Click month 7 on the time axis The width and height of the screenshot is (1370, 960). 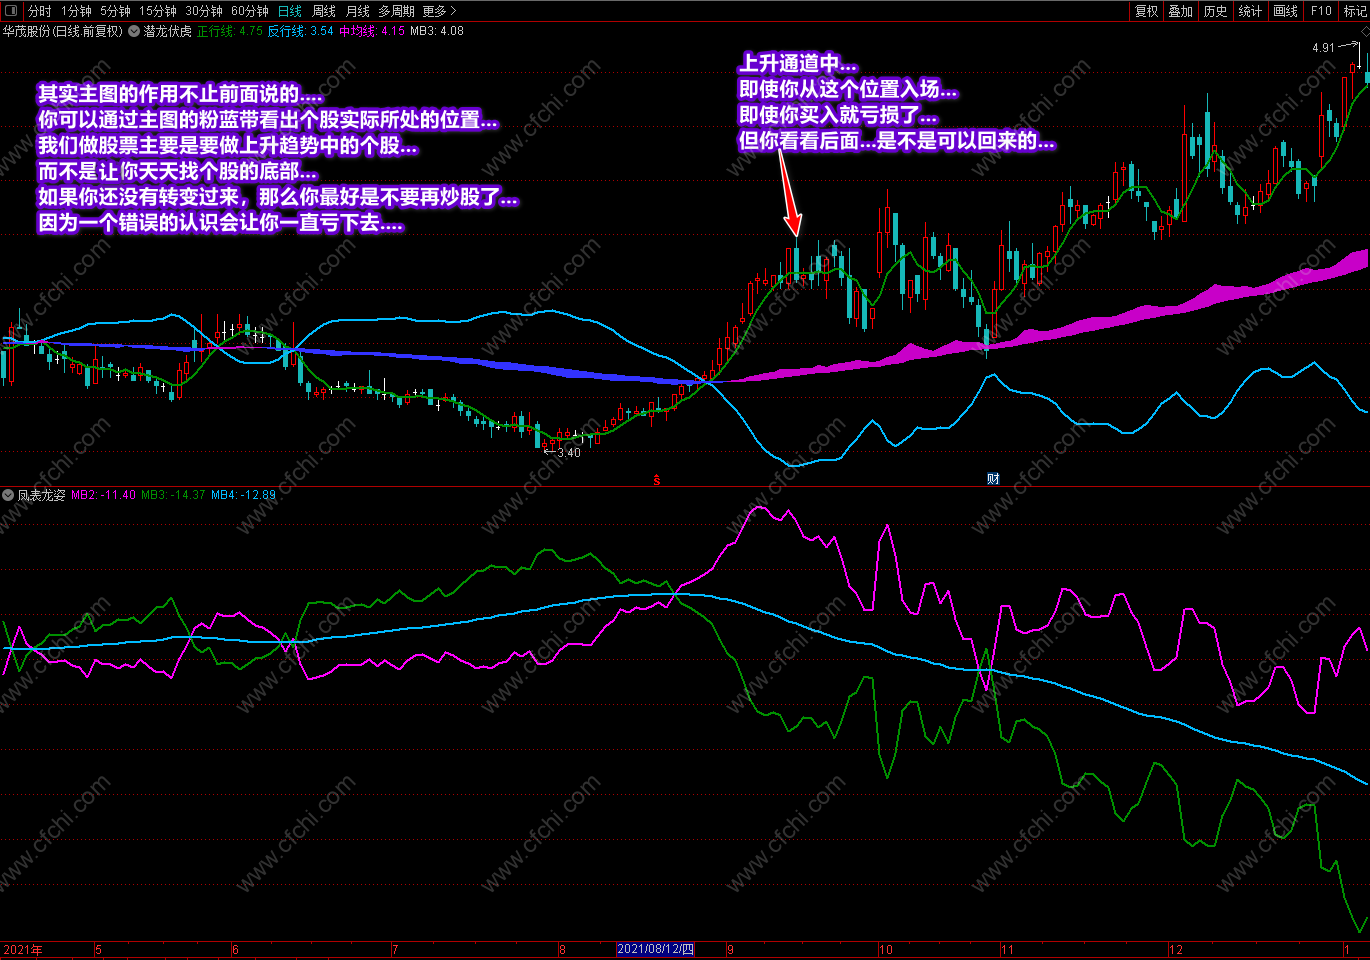tap(395, 950)
